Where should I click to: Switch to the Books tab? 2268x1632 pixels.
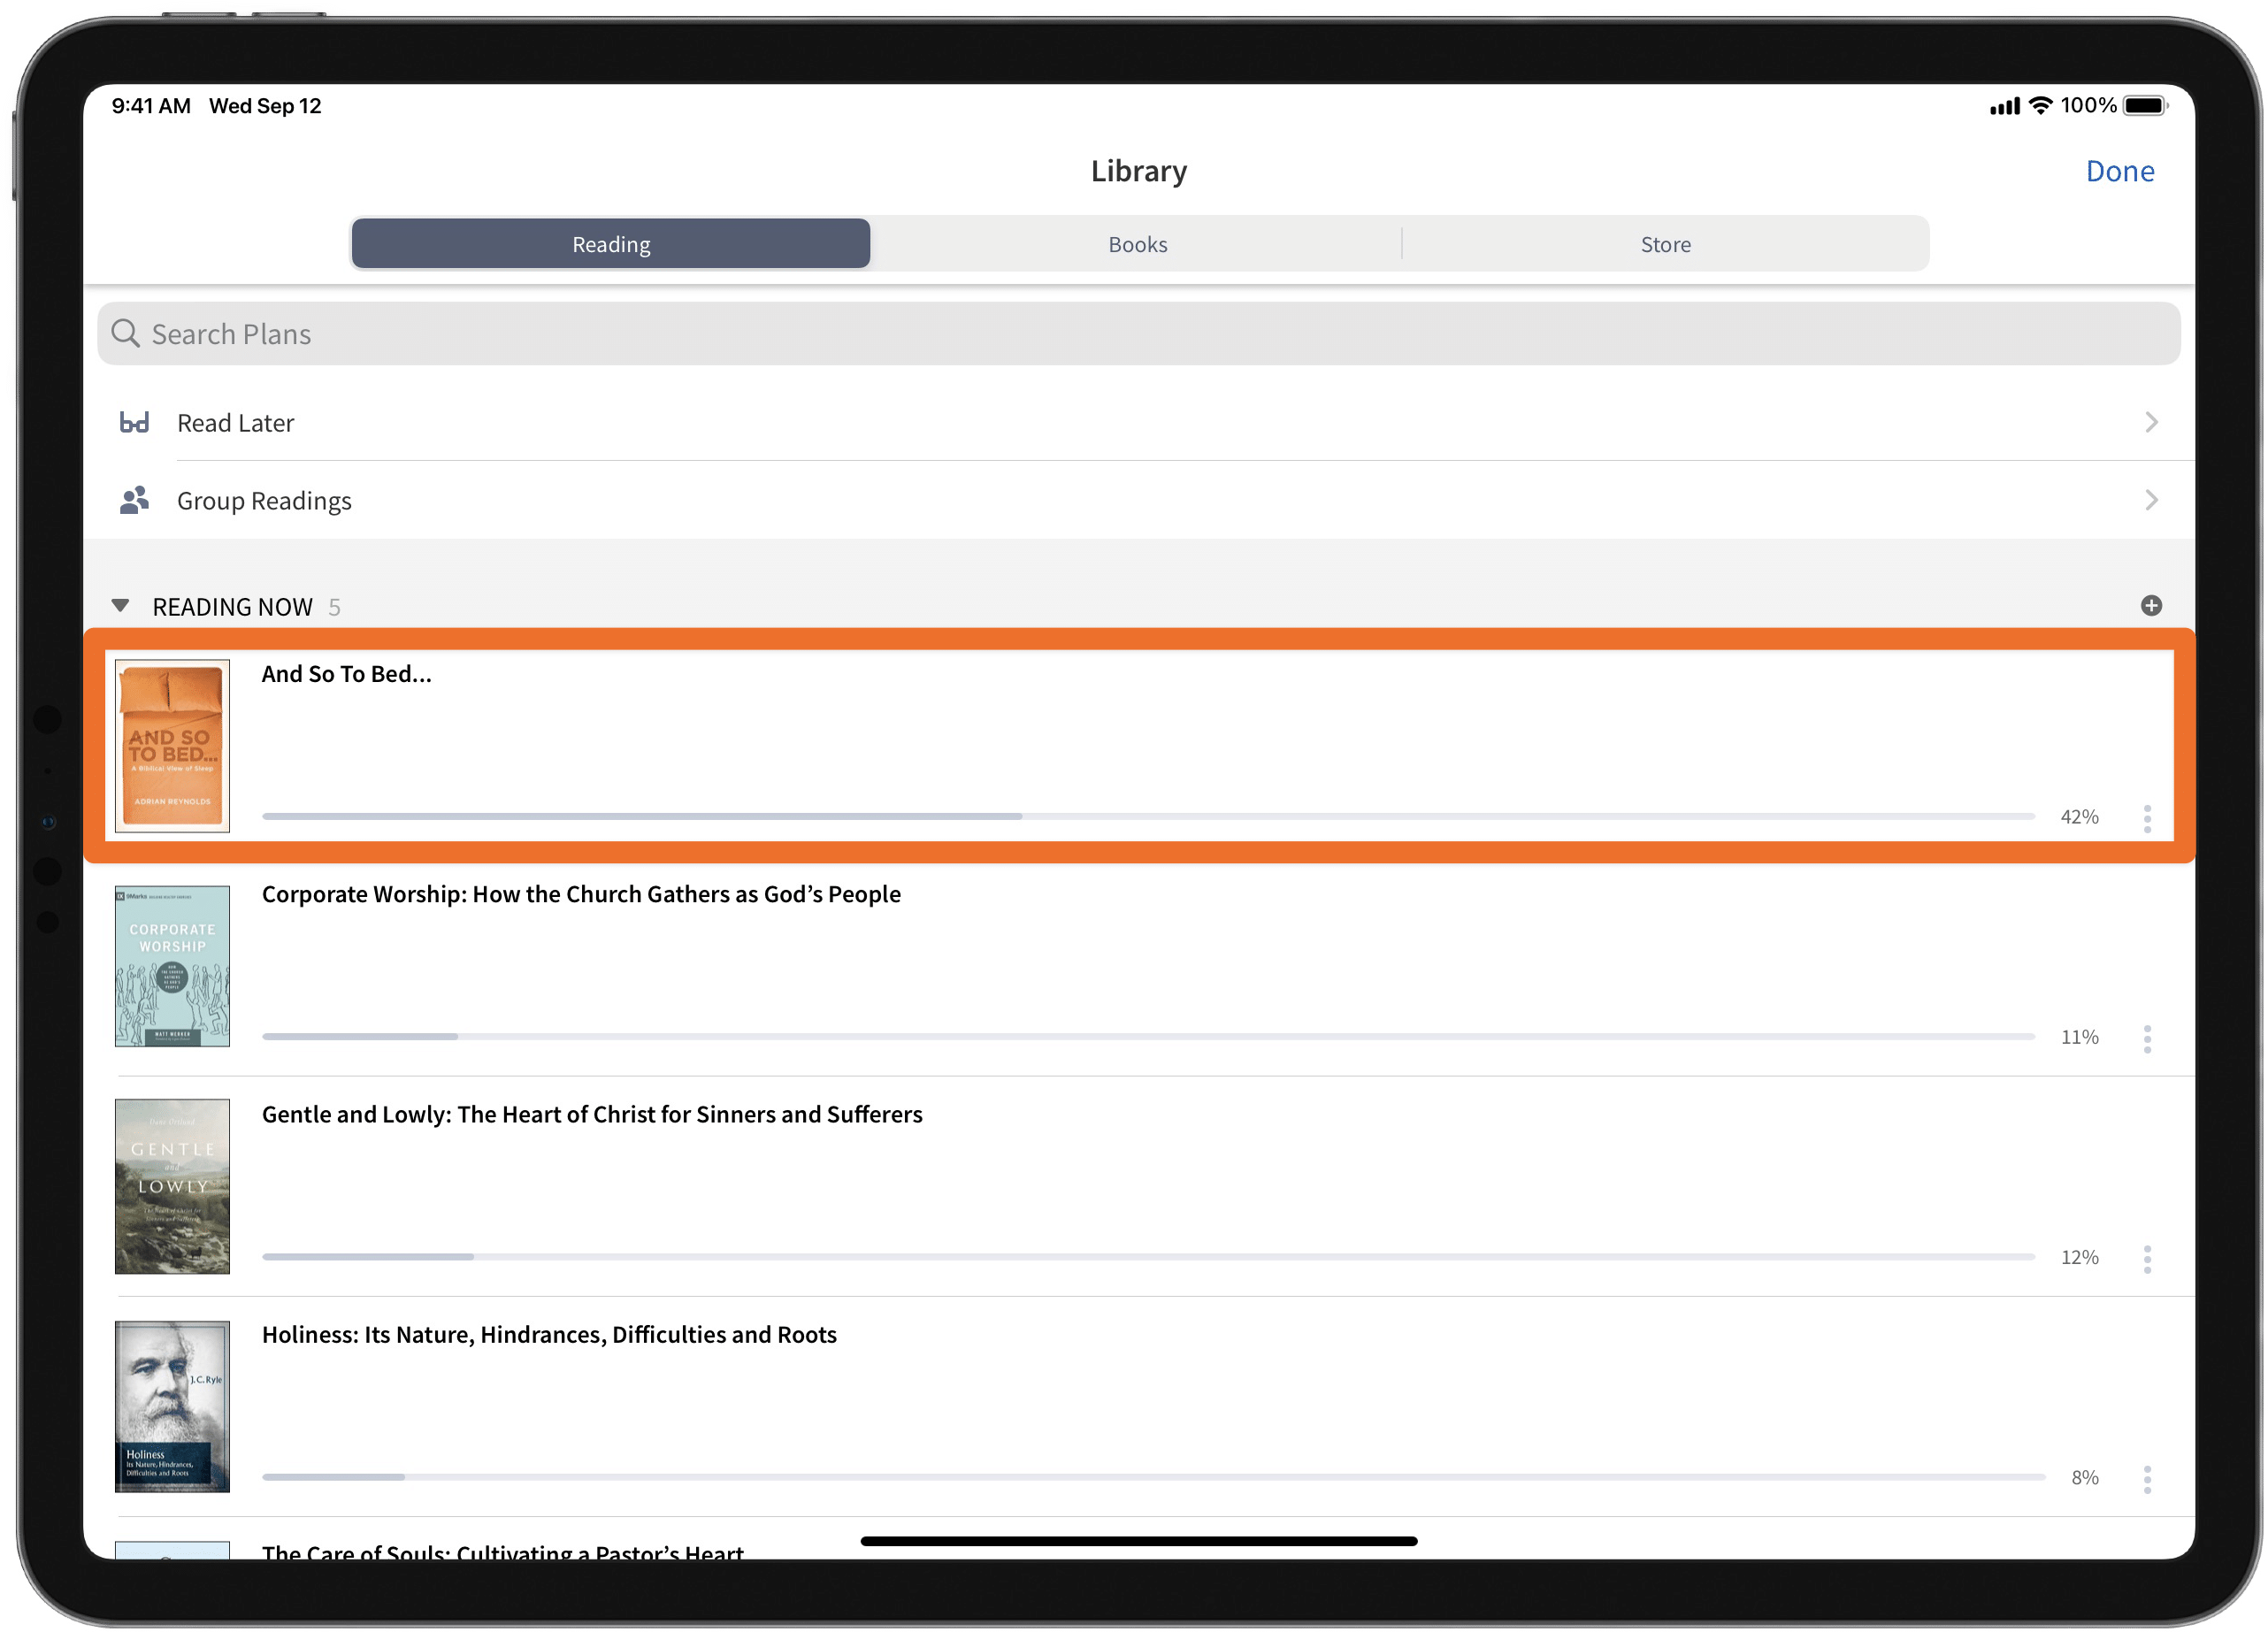(1137, 244)
